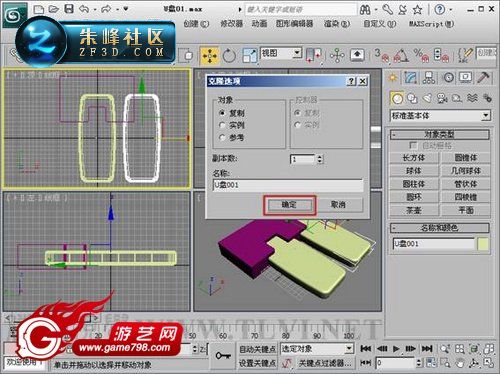The width and height of the screenshot is (500, 374).
Task: Redo the action with the arrow icon
Action: tap(106, 9)
